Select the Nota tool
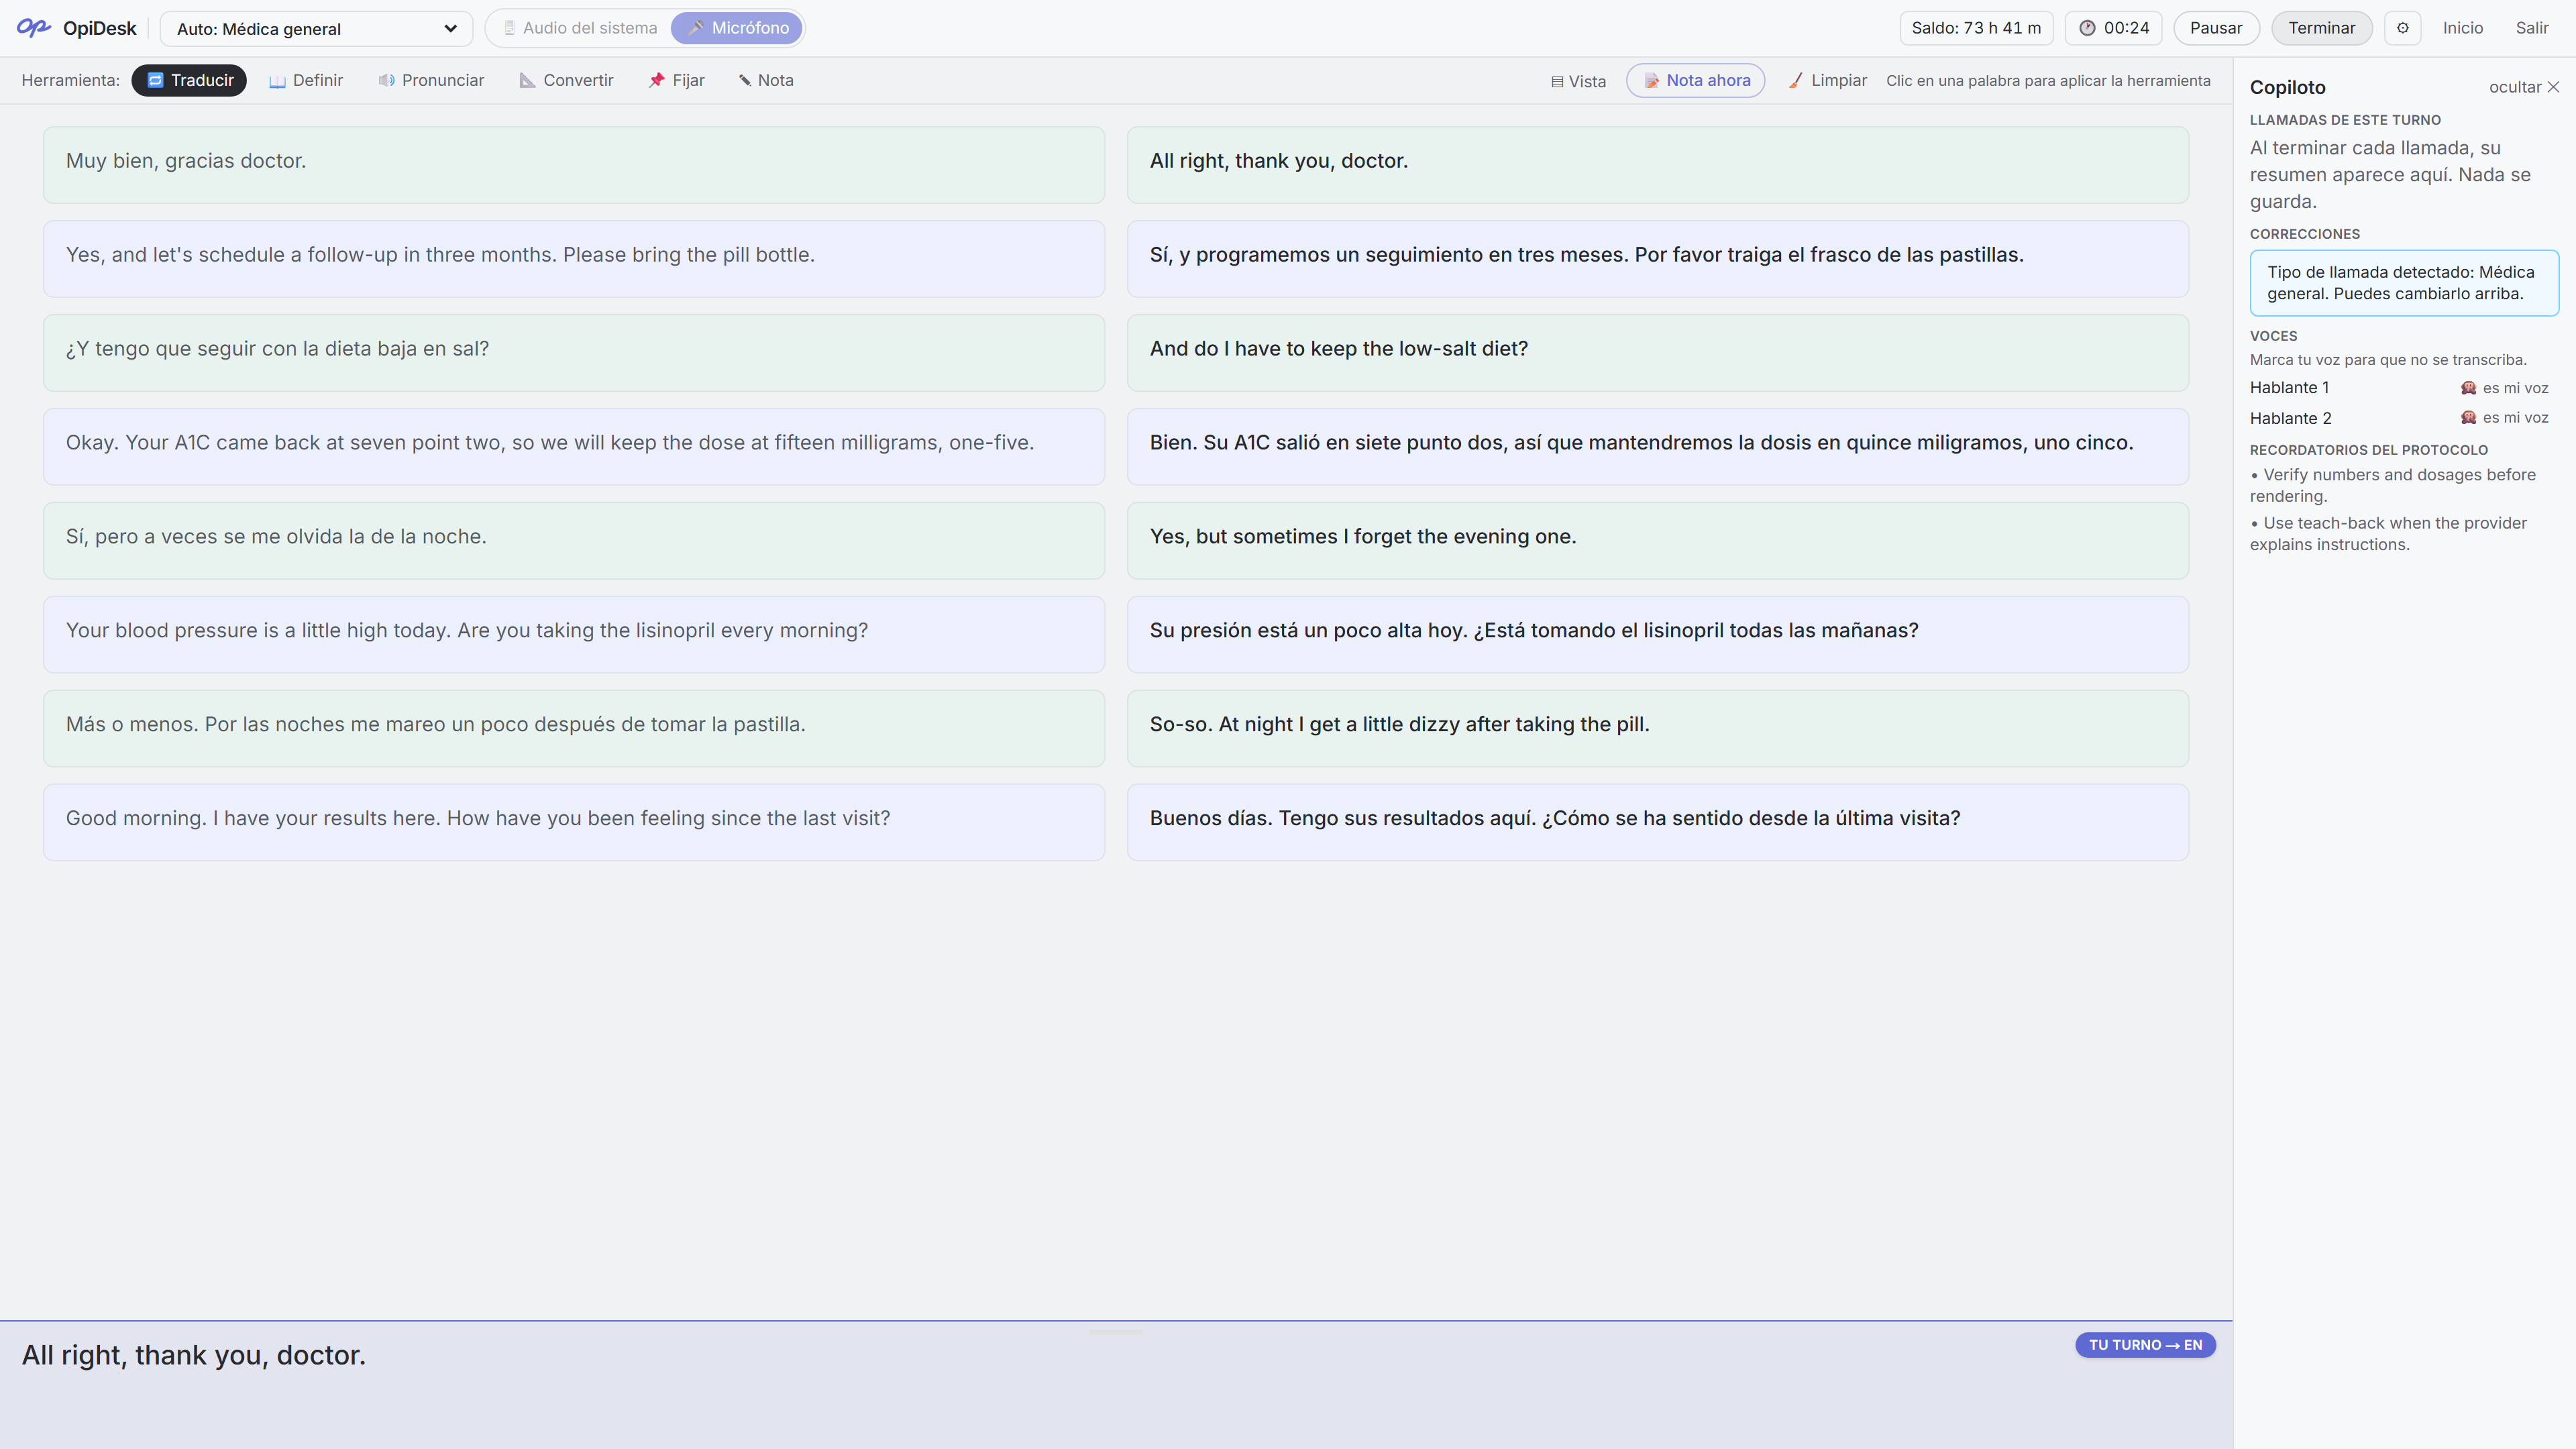Image resolution: width=2576 pixels, height=1449 pixels. pyautogui.click(x=766, y=80)
